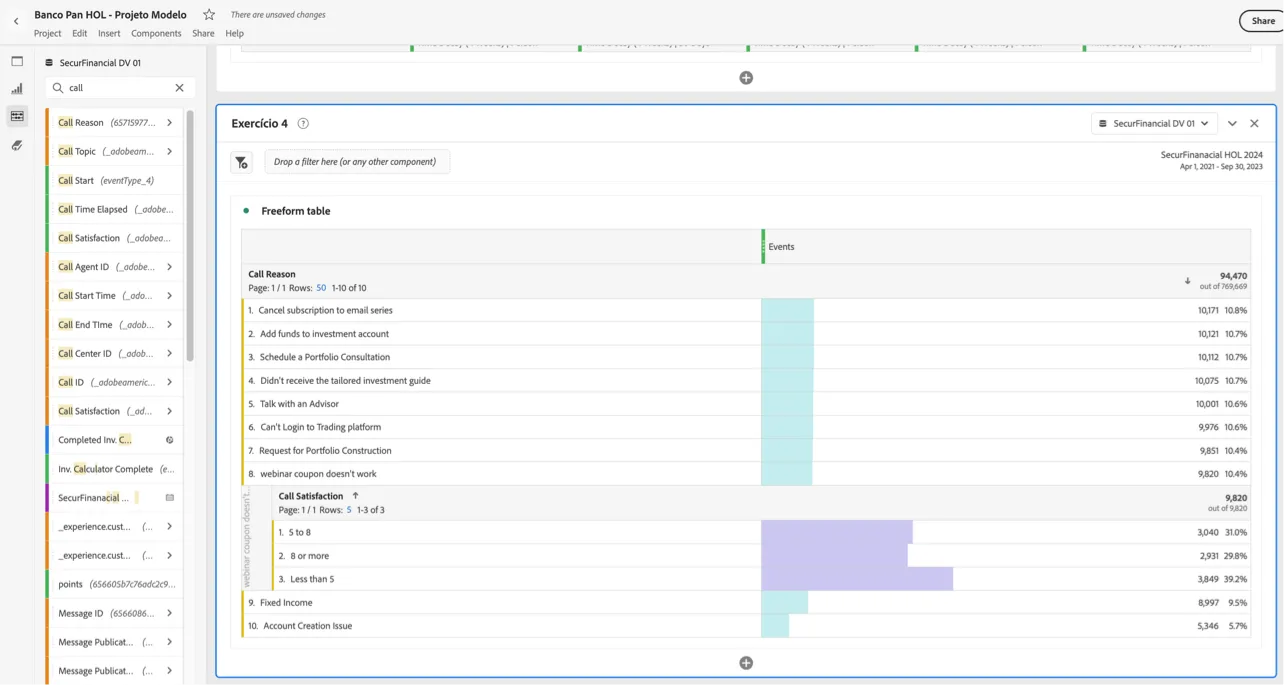Click the filter funnel icon in Exercício 4

point(242,162)
